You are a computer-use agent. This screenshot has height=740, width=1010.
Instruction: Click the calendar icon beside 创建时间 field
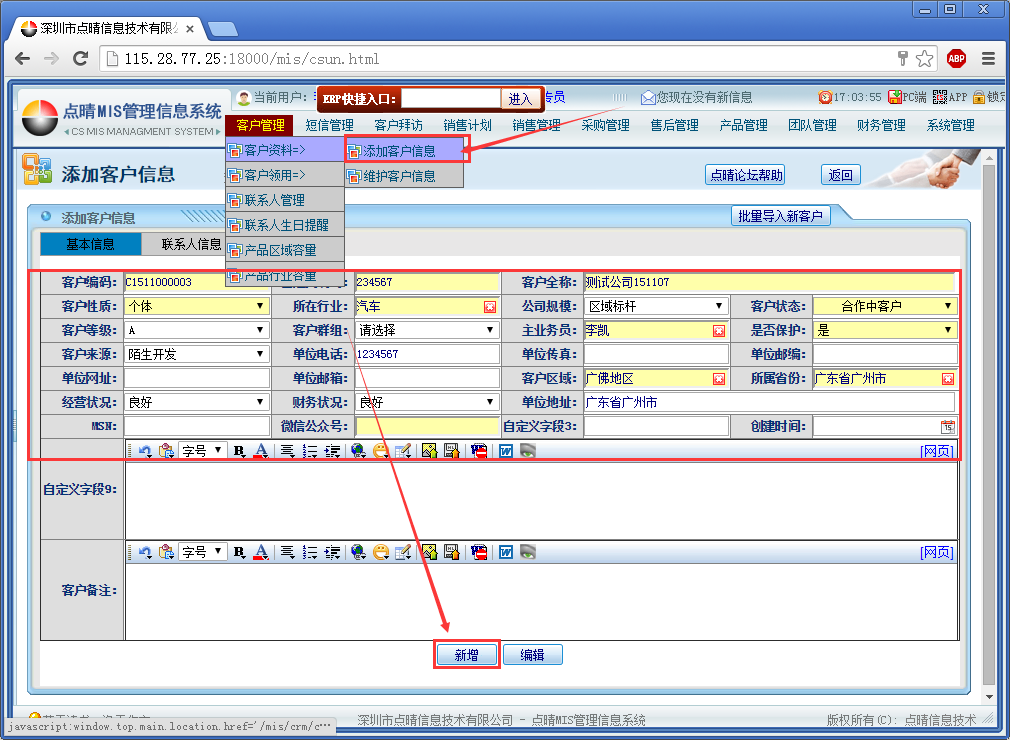point(947,427)
